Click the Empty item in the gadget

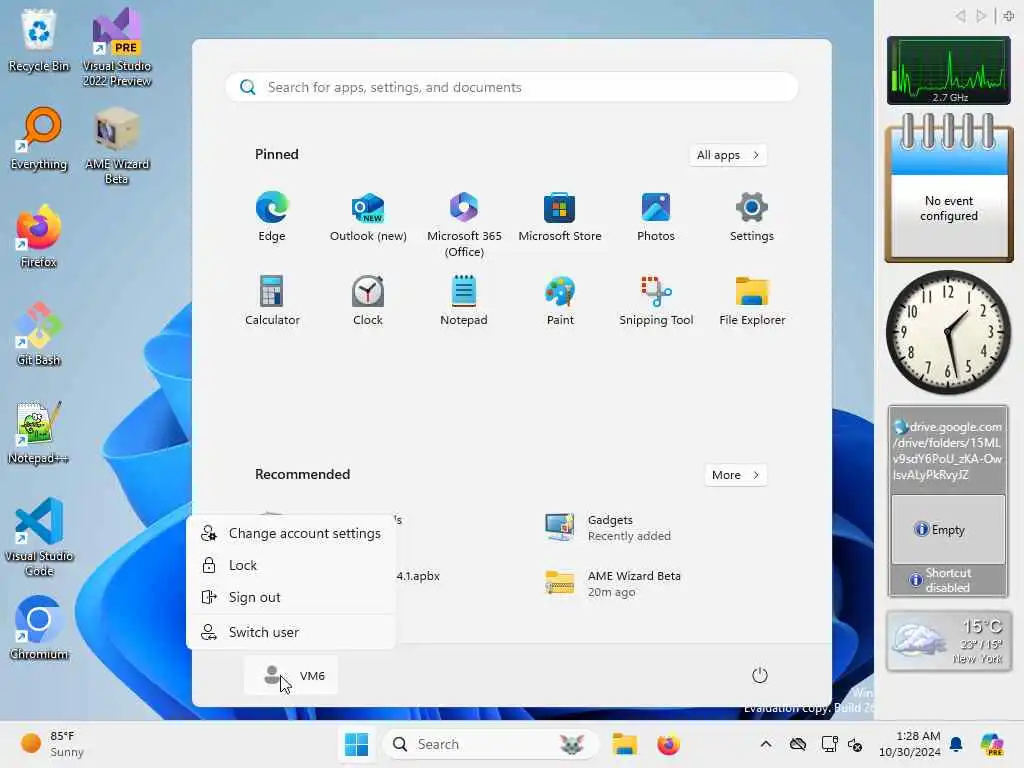[x=949, y=529]
